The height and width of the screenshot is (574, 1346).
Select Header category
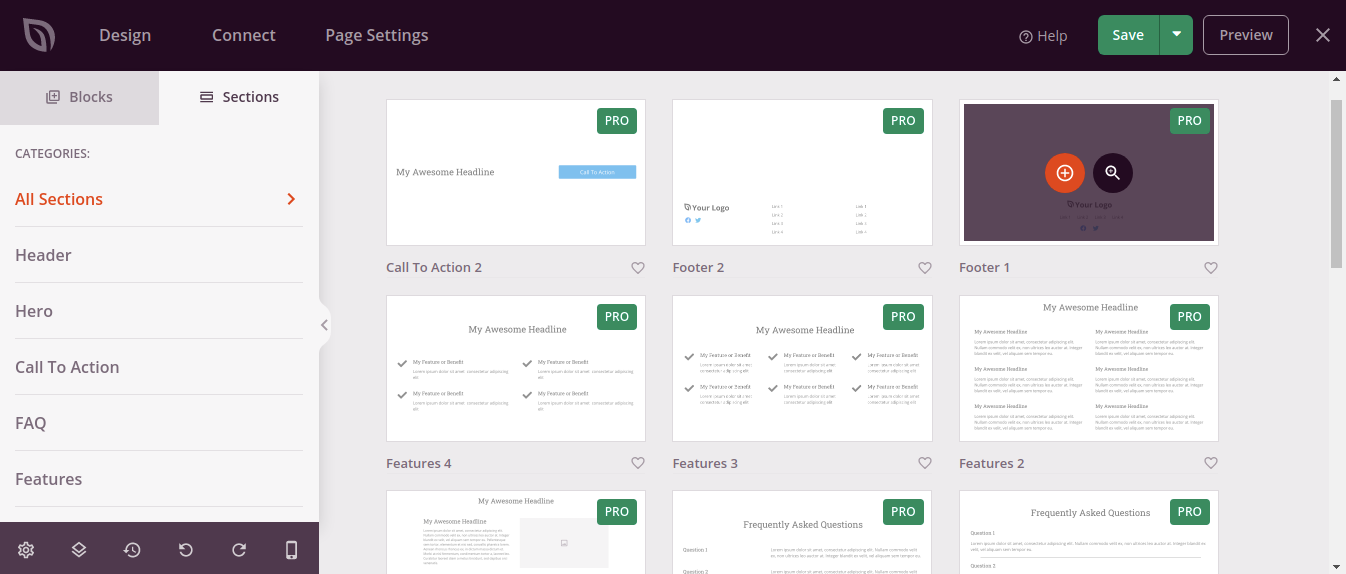(159, 255)
